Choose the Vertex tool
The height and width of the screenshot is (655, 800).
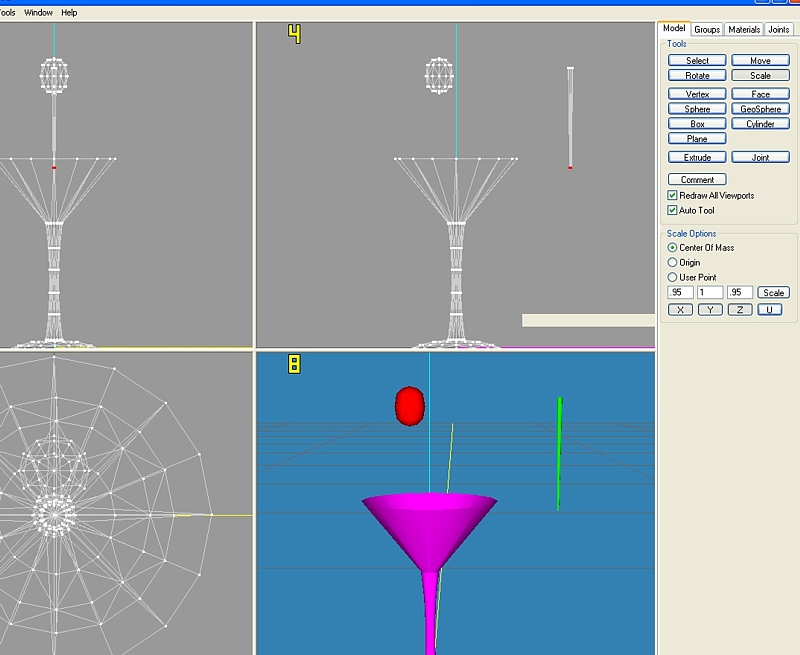[x=697, y=94]
